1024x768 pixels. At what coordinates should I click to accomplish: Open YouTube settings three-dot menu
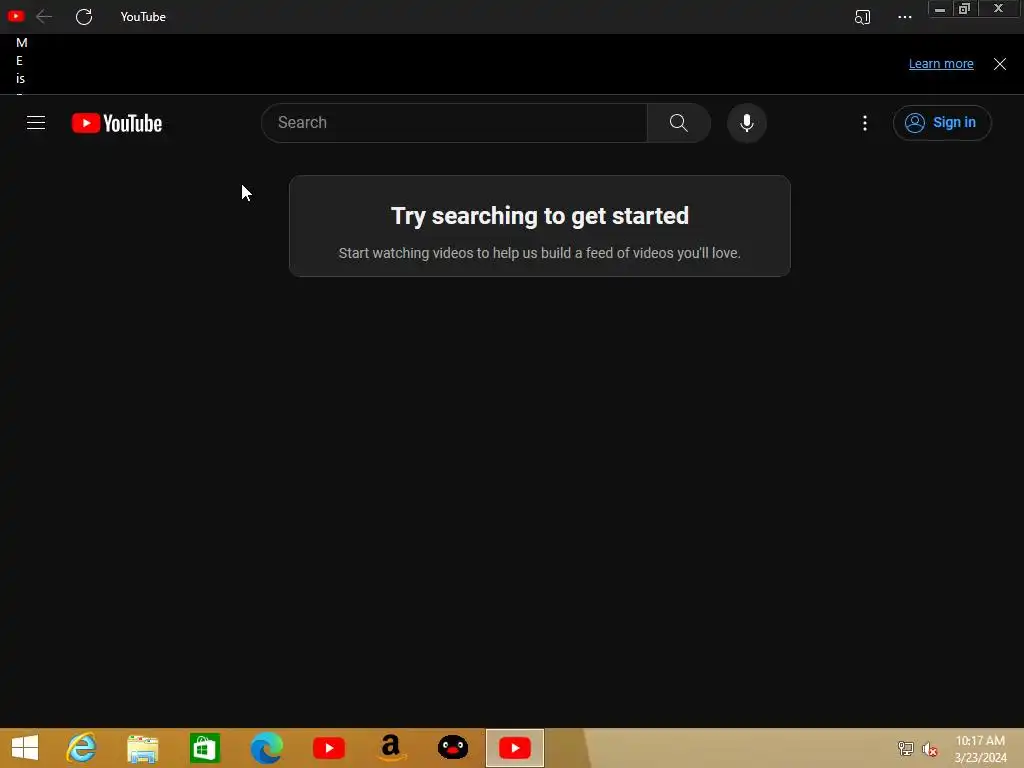coord(865,123)
